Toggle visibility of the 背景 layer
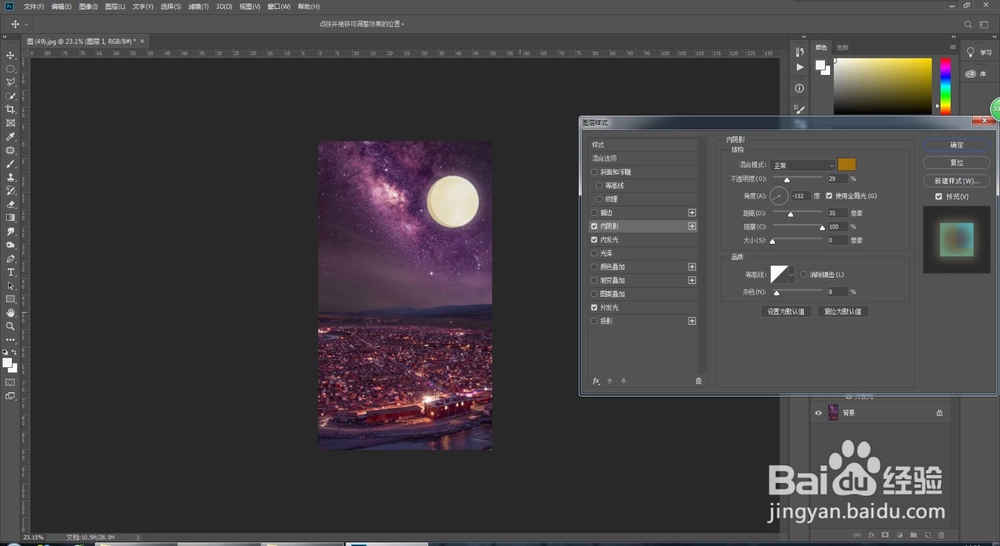Image resolution: width=1000 pixels, height=546 pixels. (x=818, y=413)
